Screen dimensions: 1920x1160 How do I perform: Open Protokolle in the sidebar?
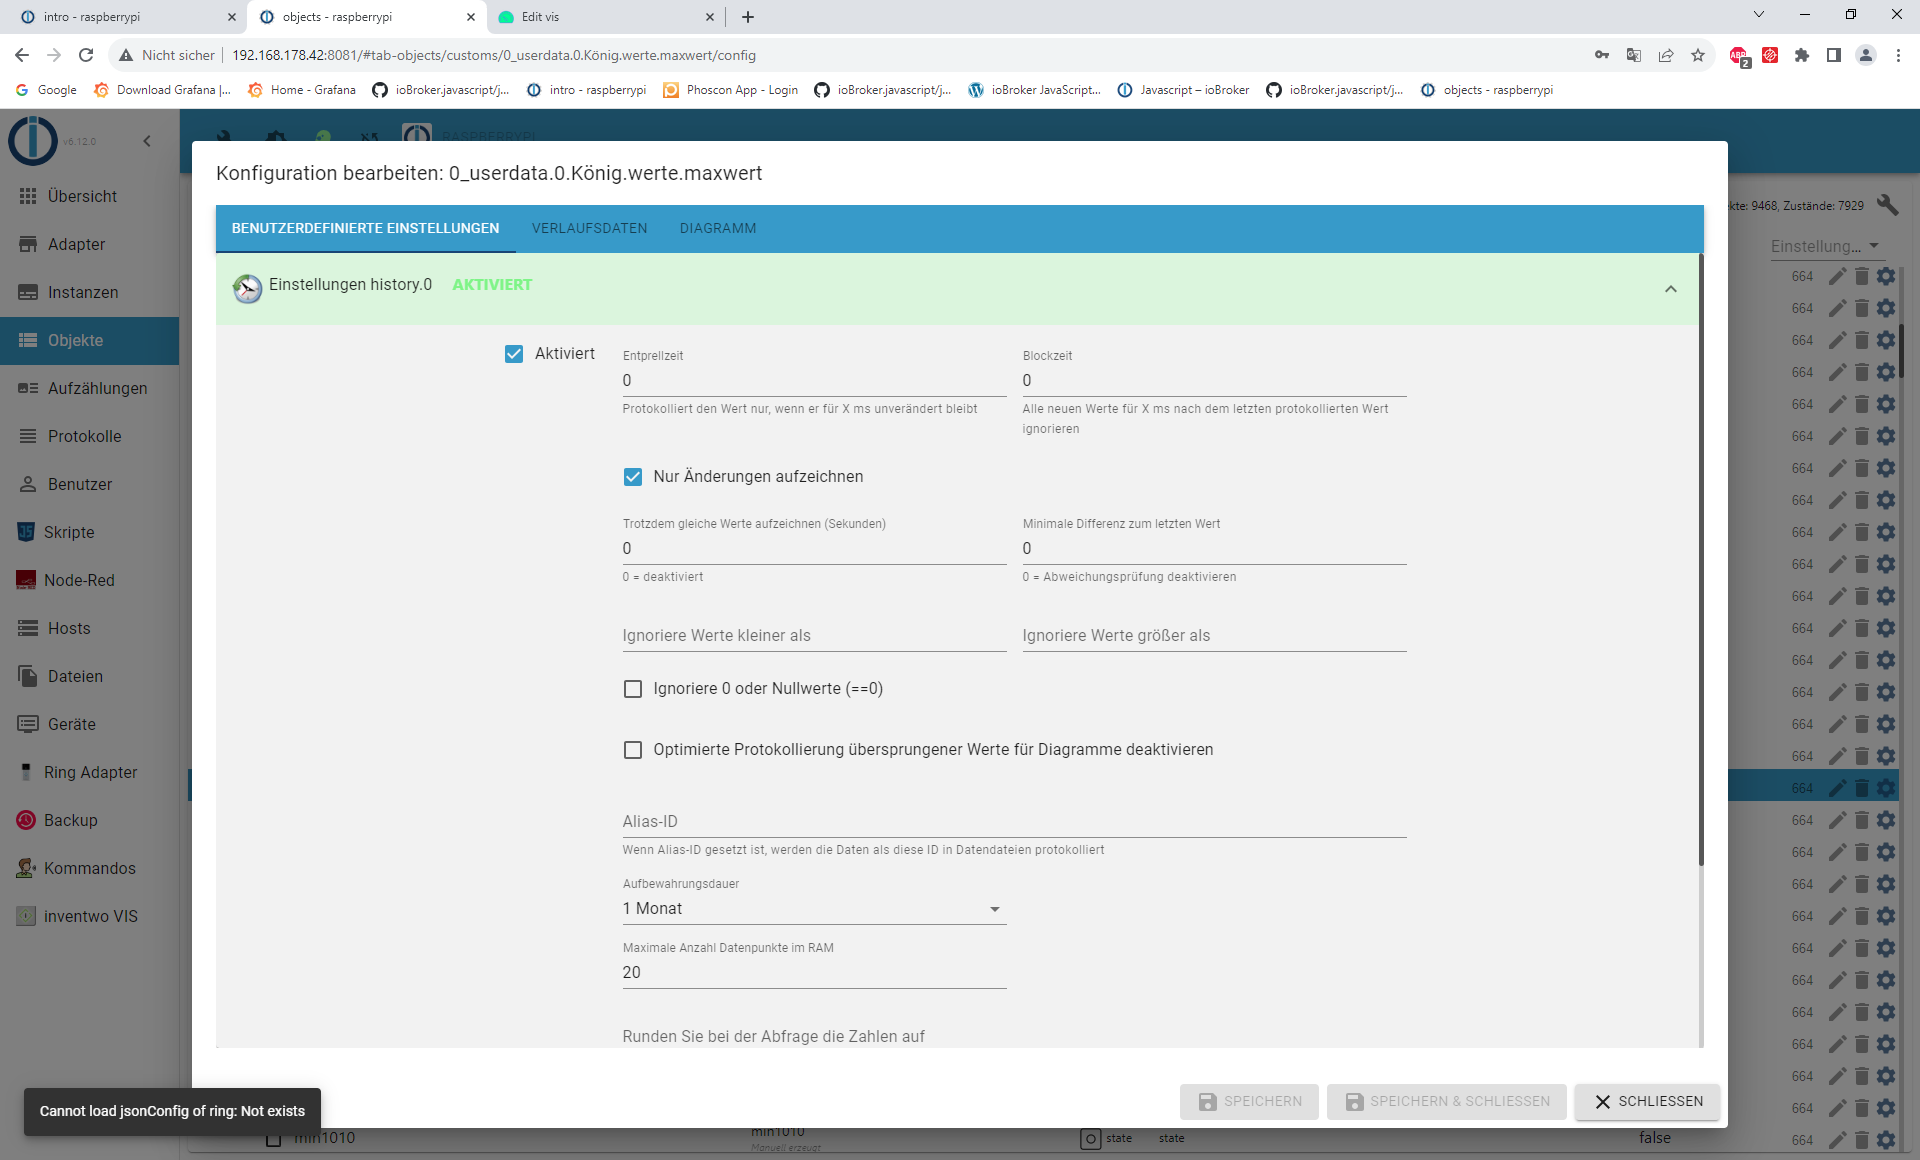tap(89, 436)
